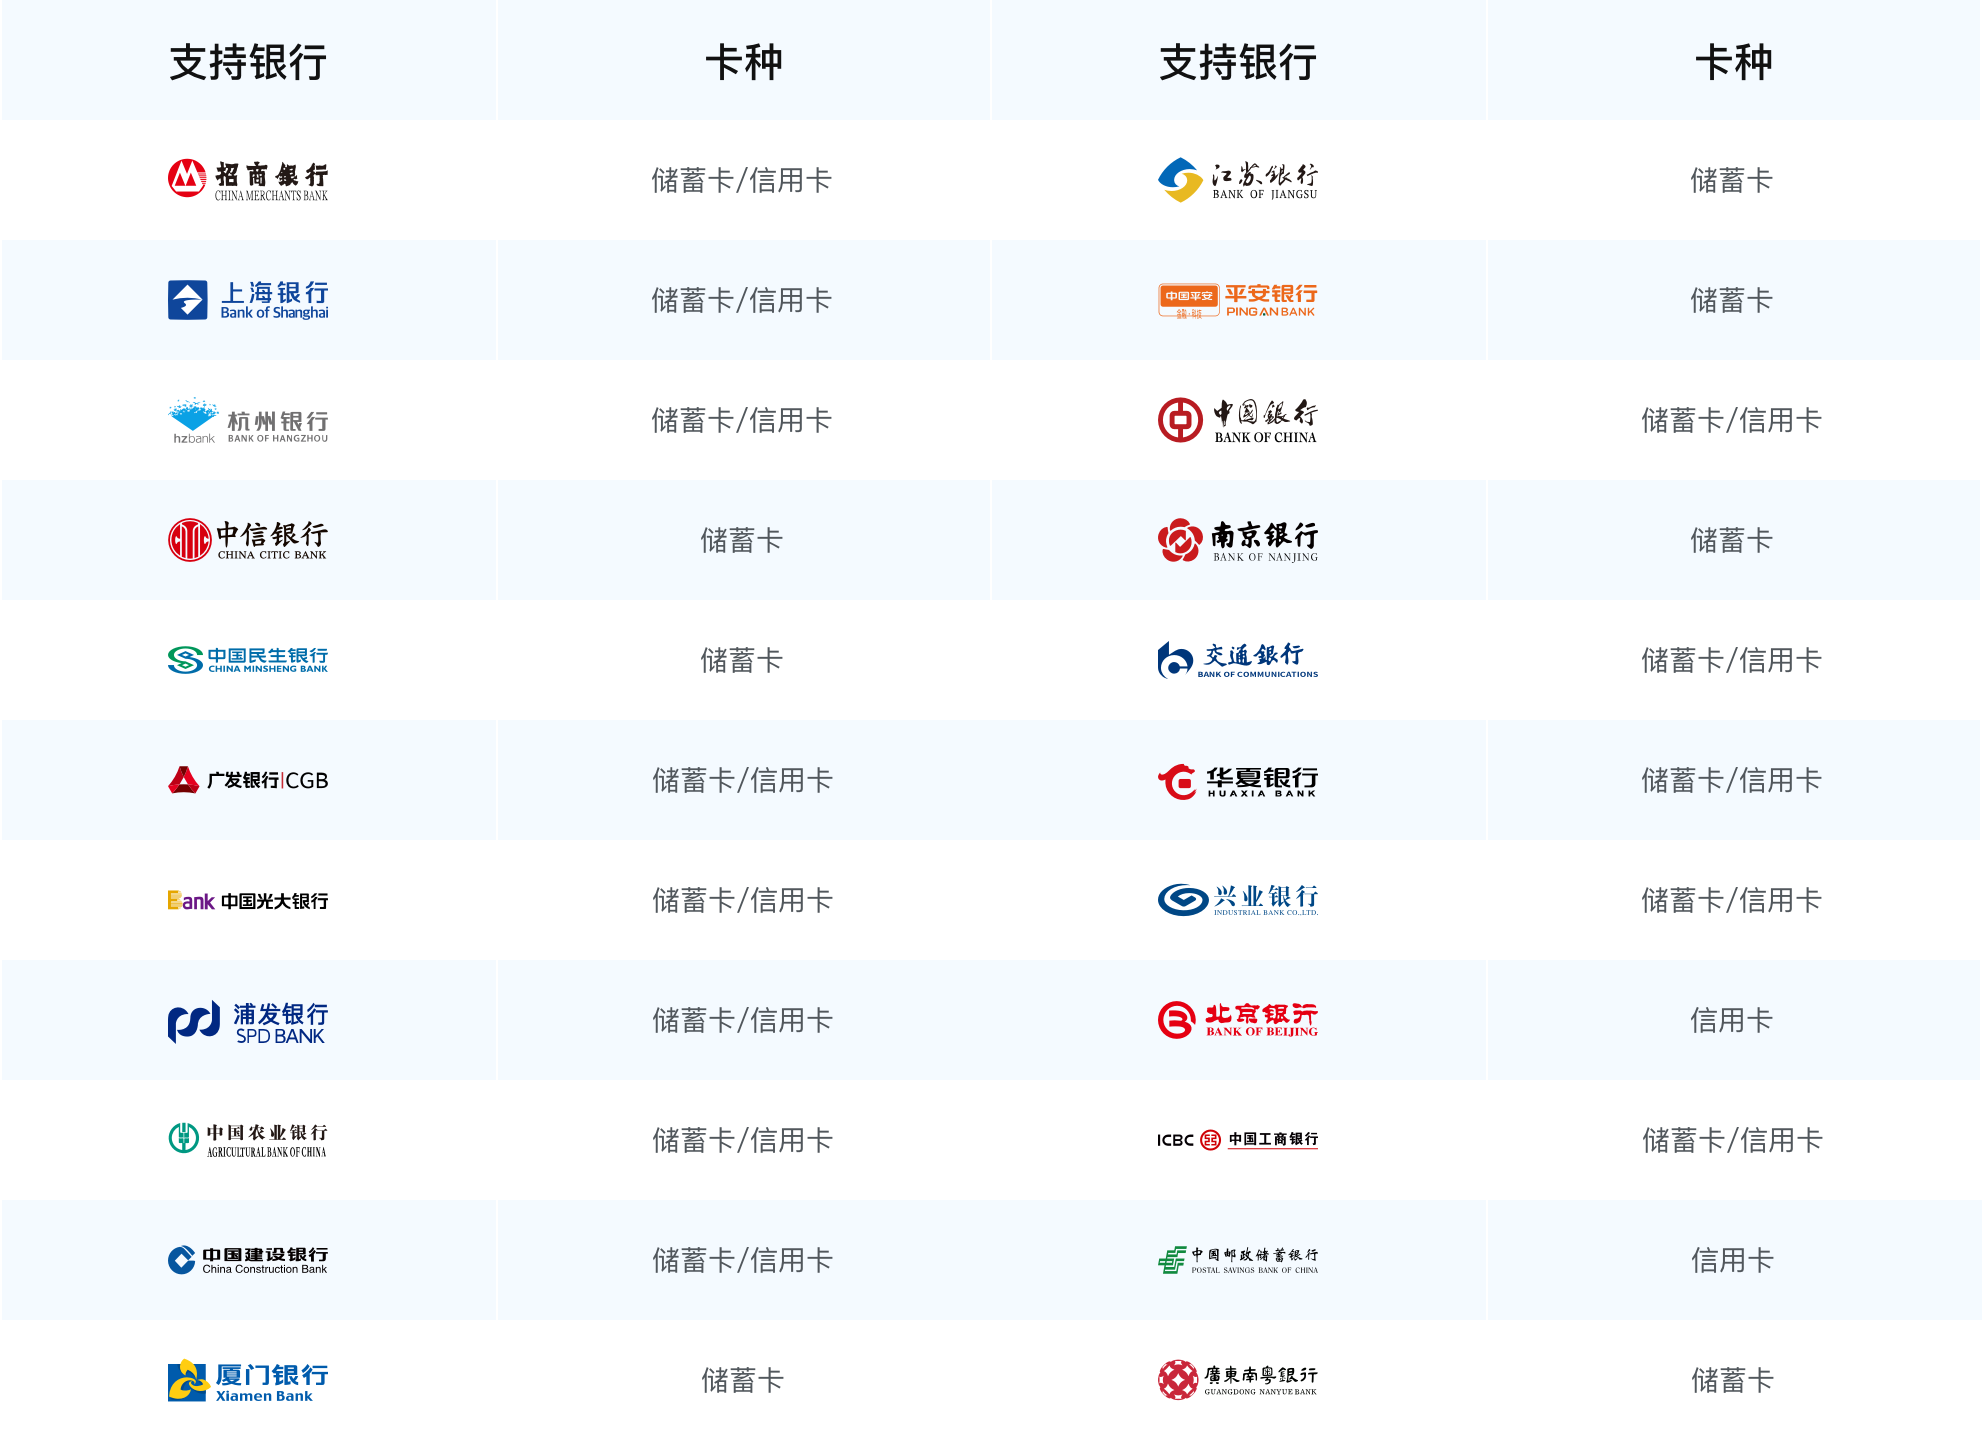
Task: Click the Bank of Beijing logo
Action: click(1238, 1020)
